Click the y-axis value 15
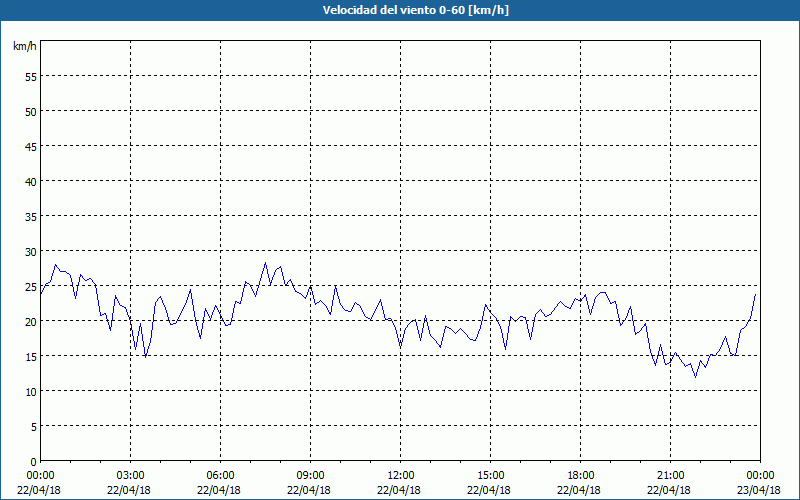 click(x=31, y=357)
